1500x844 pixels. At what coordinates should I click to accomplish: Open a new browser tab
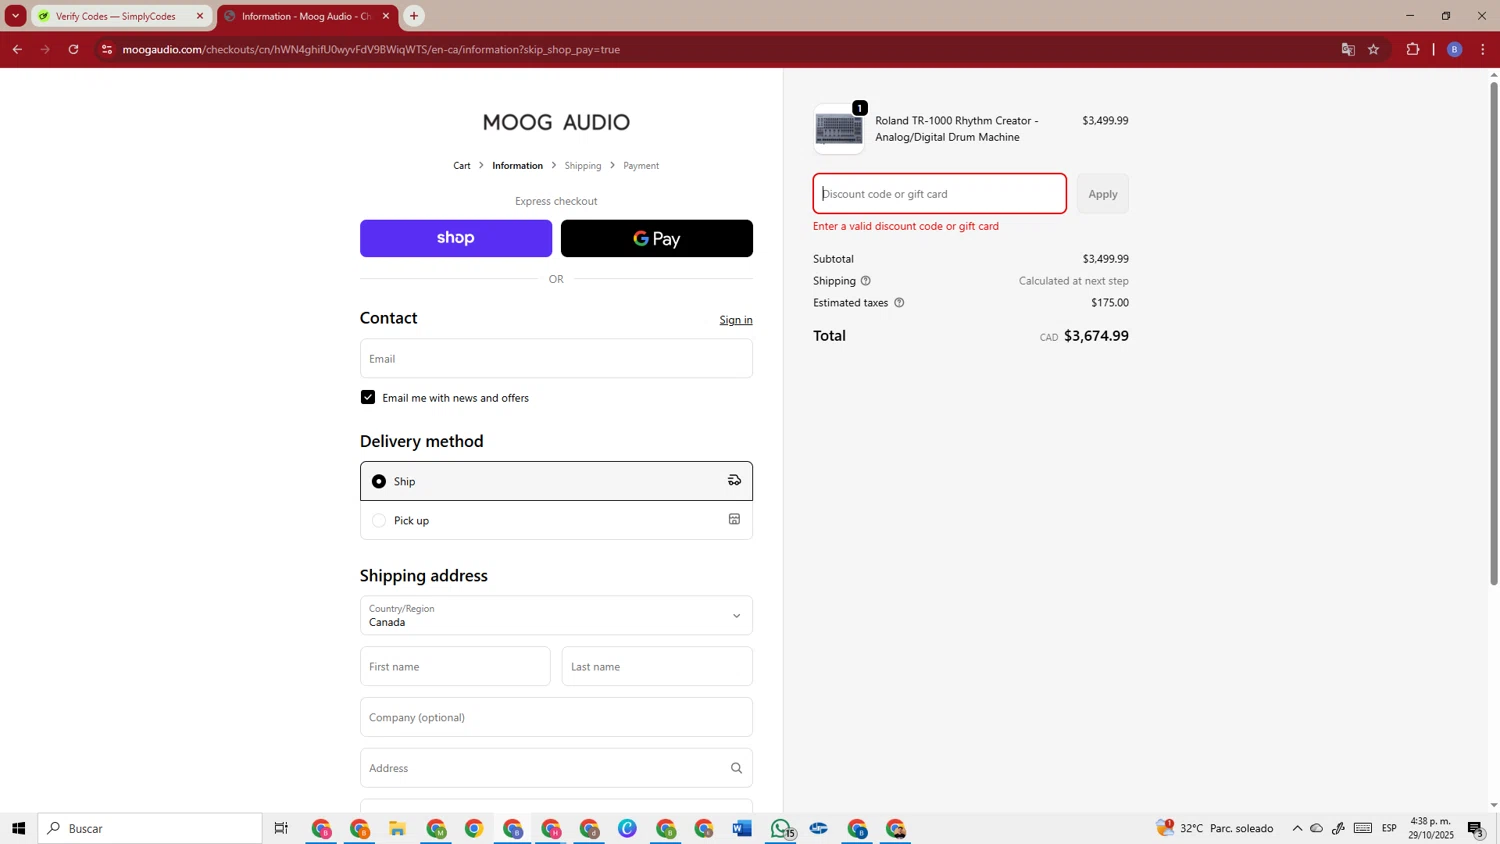414,16
